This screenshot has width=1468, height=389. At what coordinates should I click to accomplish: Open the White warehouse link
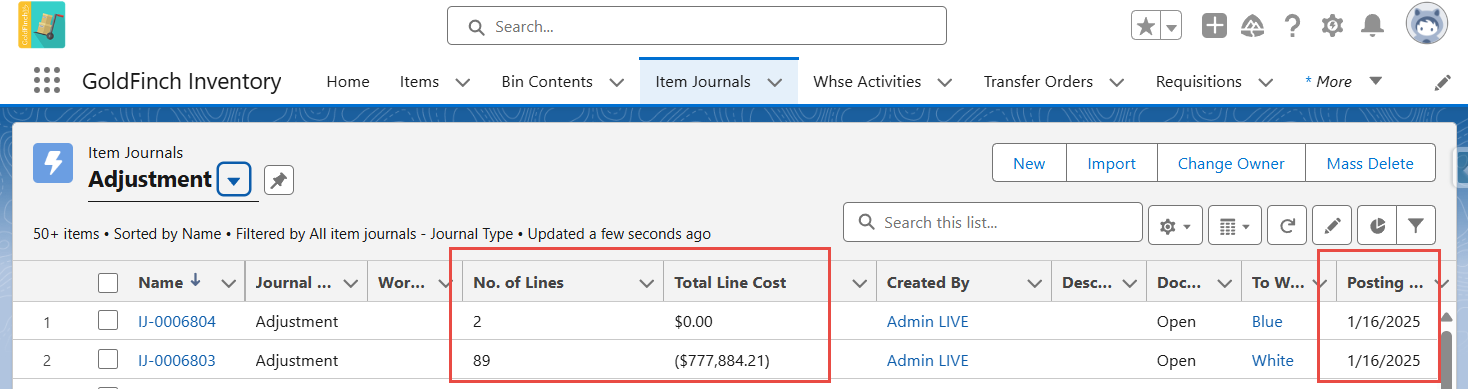(x=1273, y=360)
